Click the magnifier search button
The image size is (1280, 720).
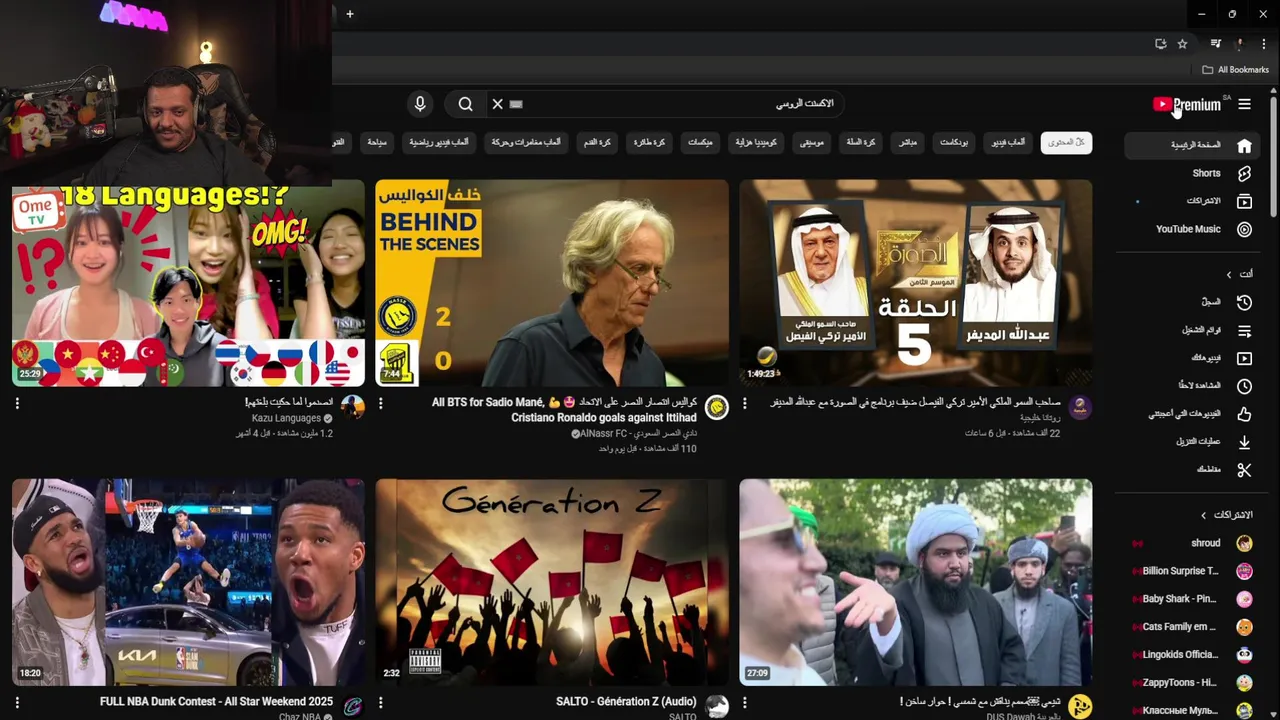466,104
